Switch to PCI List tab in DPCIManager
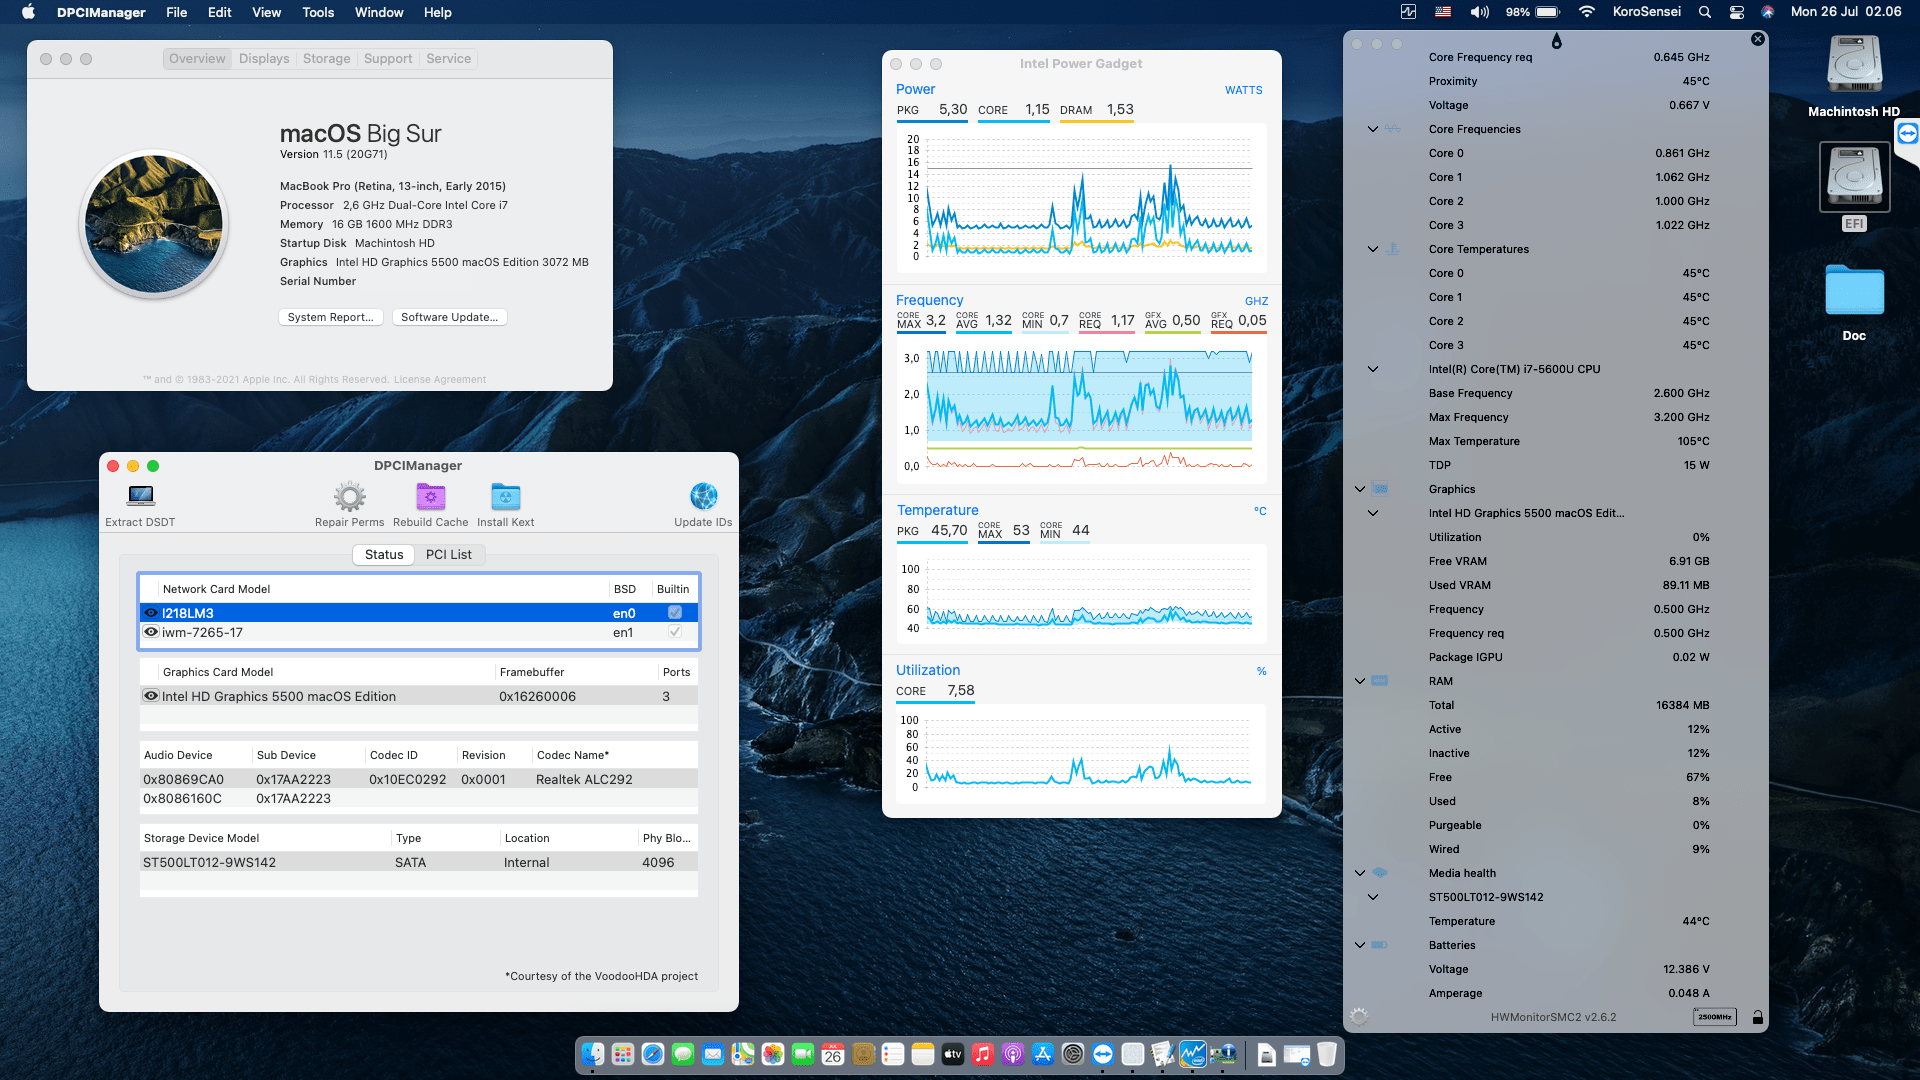Image resolution: width=1920 pixels, height=1080 pixels. pos(449,554)
